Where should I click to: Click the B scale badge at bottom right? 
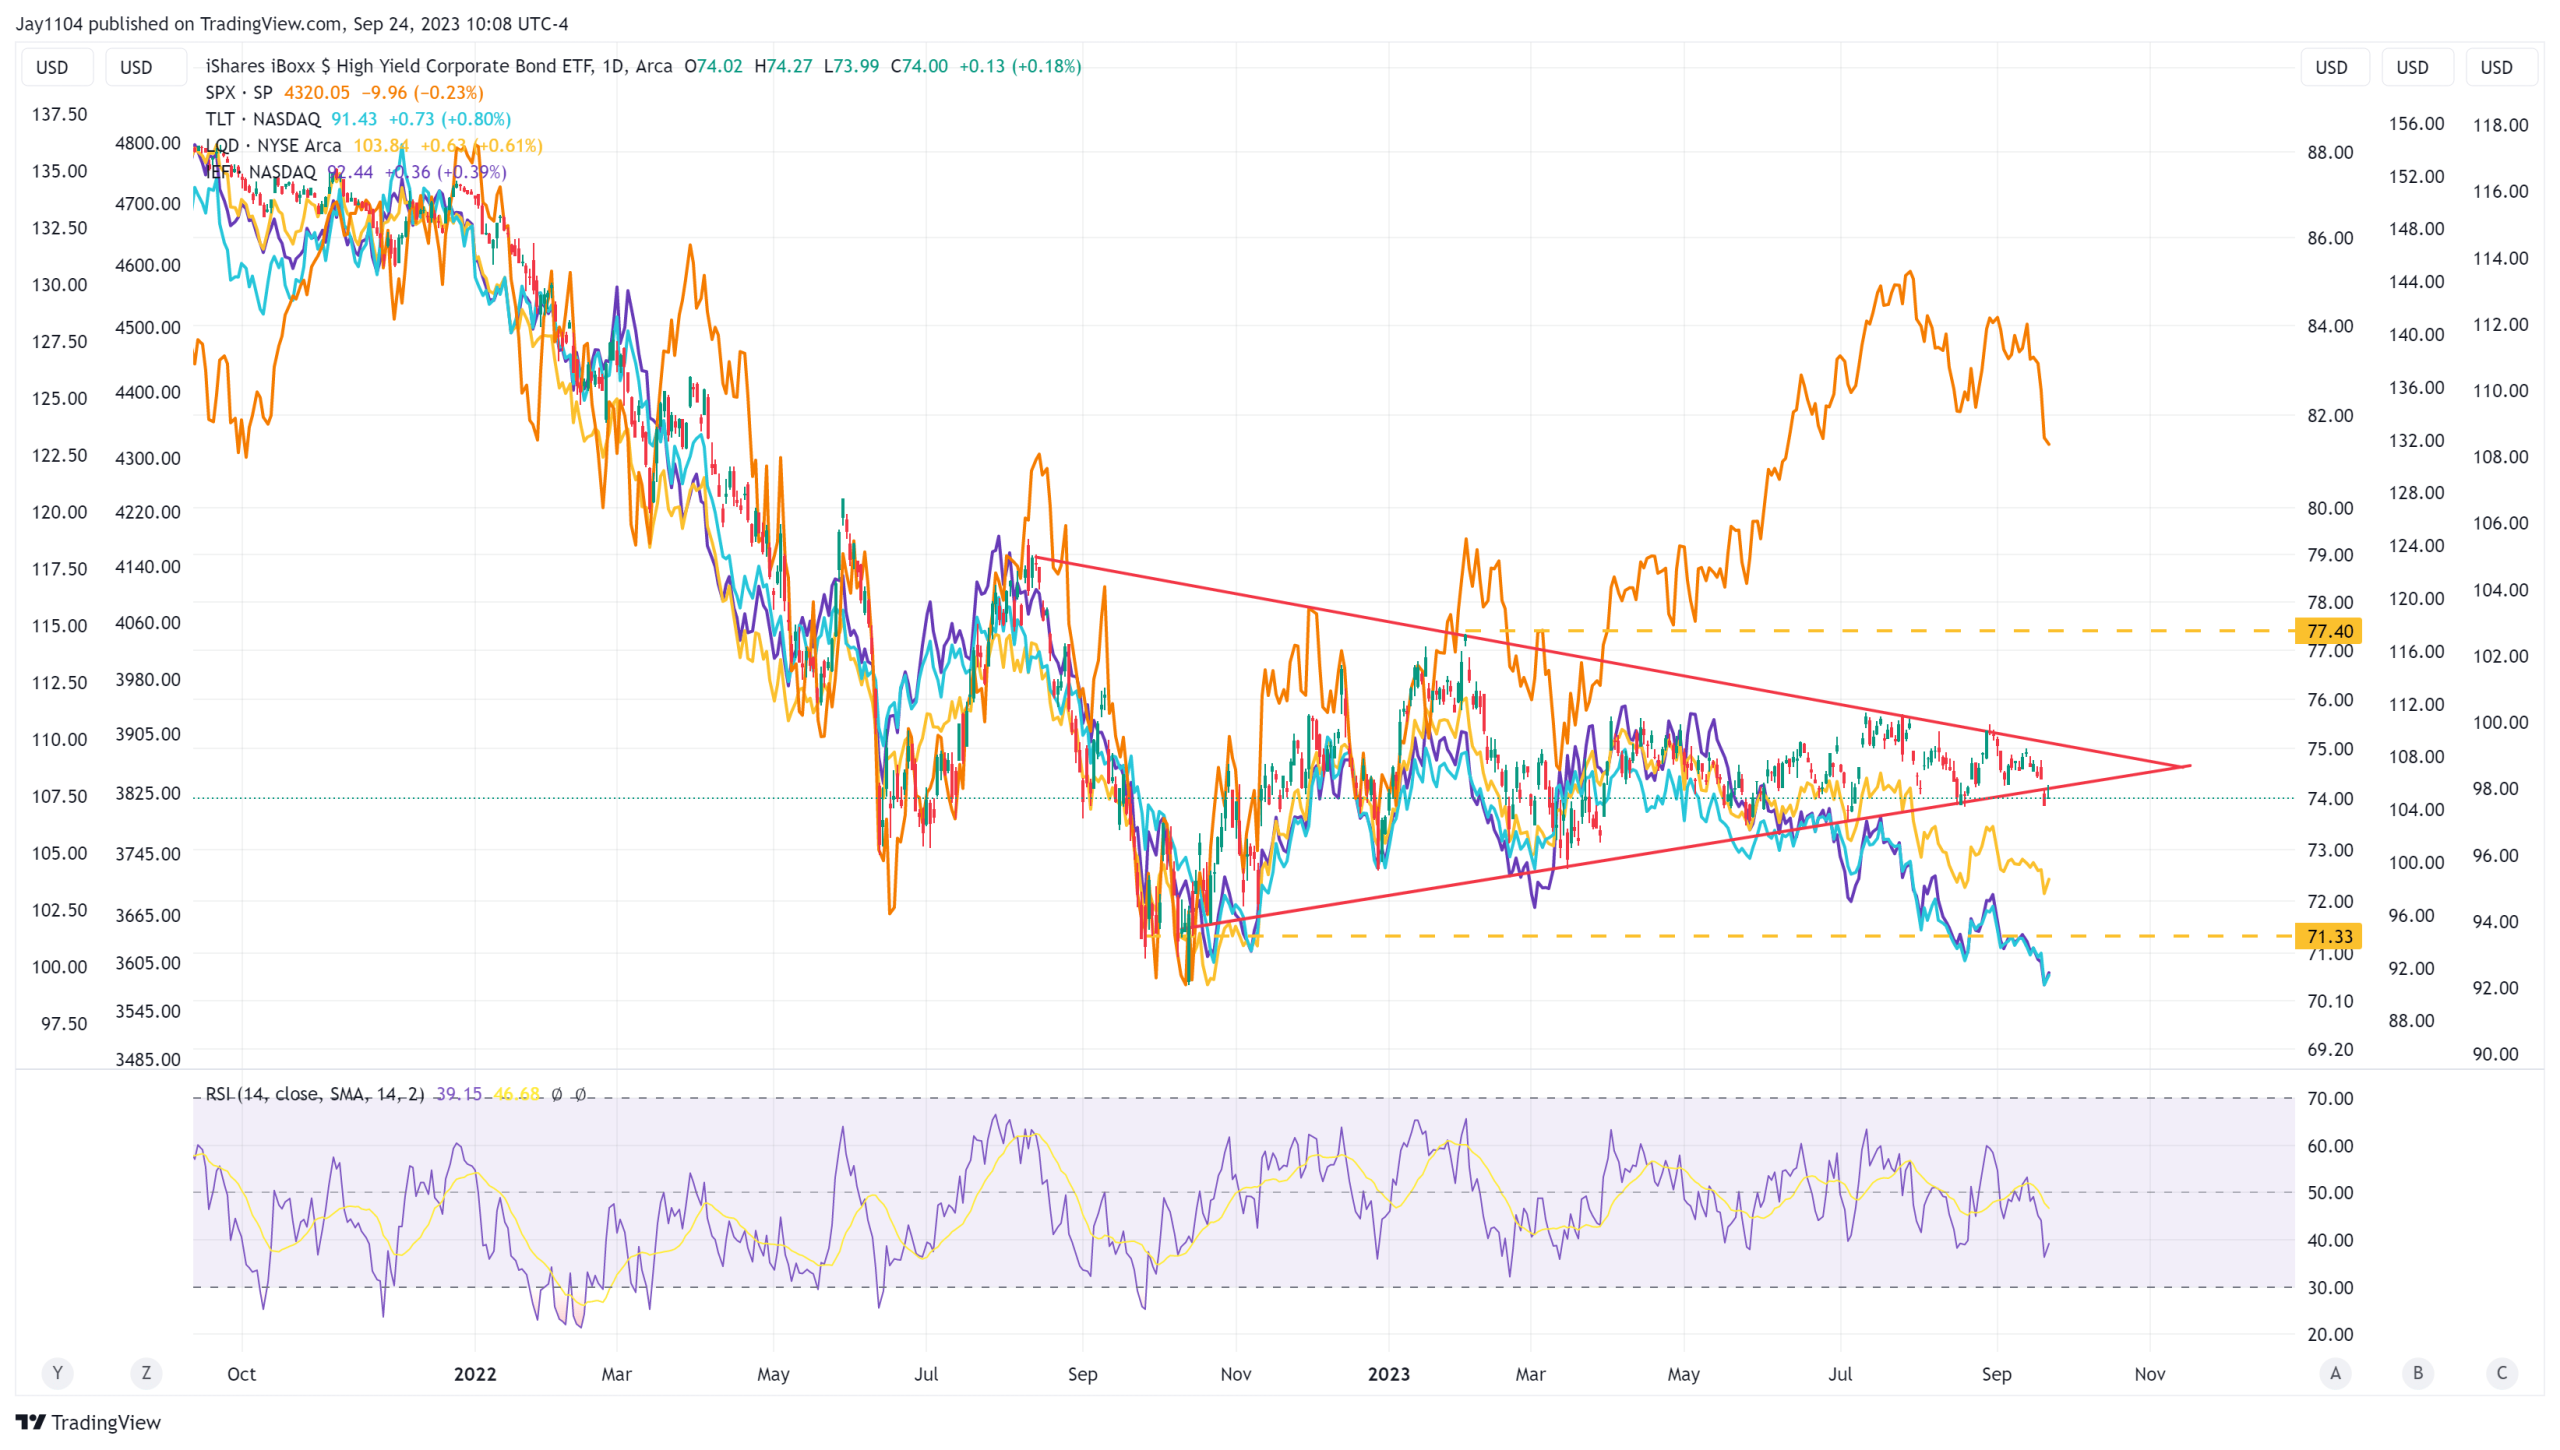click(2418, 1373)
